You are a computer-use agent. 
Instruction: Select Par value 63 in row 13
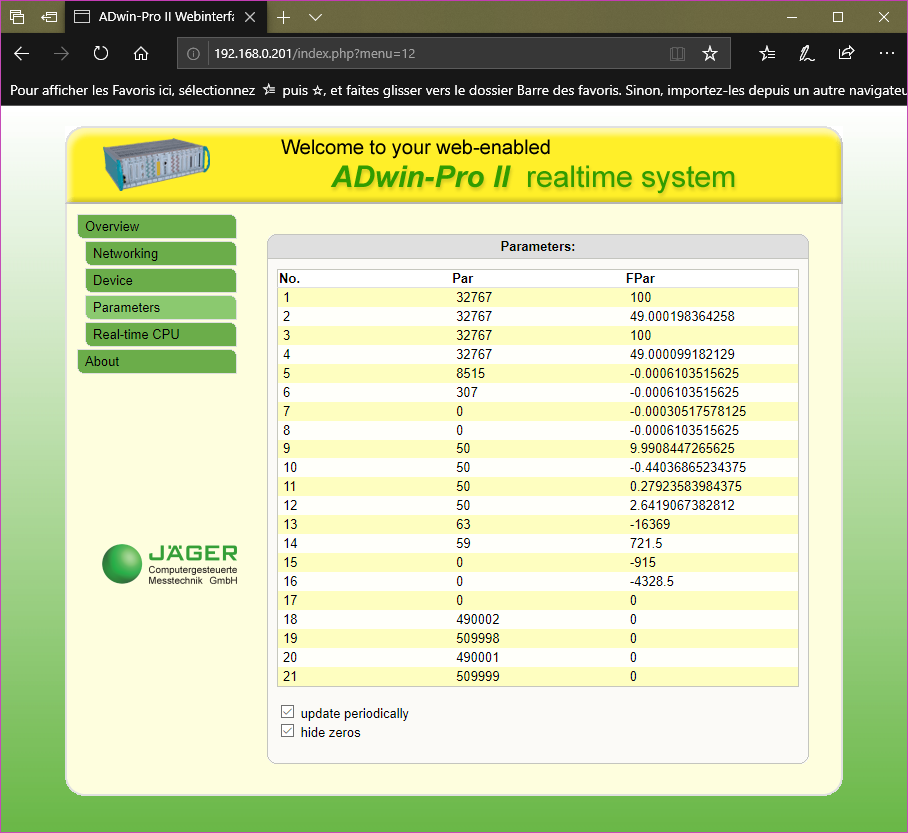[463, 525]
